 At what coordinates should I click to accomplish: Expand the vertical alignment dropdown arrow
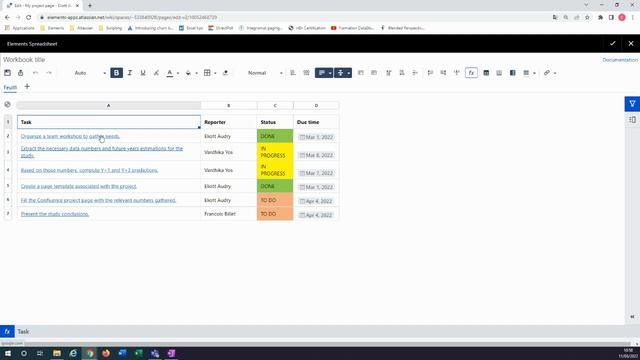(x=349, y=73)
